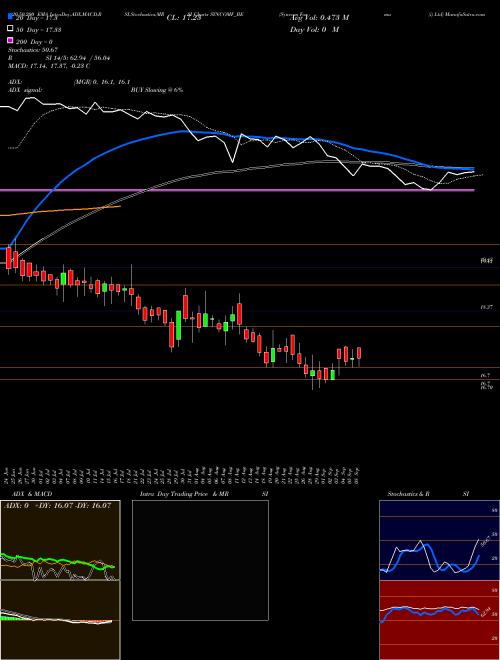Click the 'CL: 17.23' closing value
This screenshot has height=660, width=500.
tap(184, 18)
